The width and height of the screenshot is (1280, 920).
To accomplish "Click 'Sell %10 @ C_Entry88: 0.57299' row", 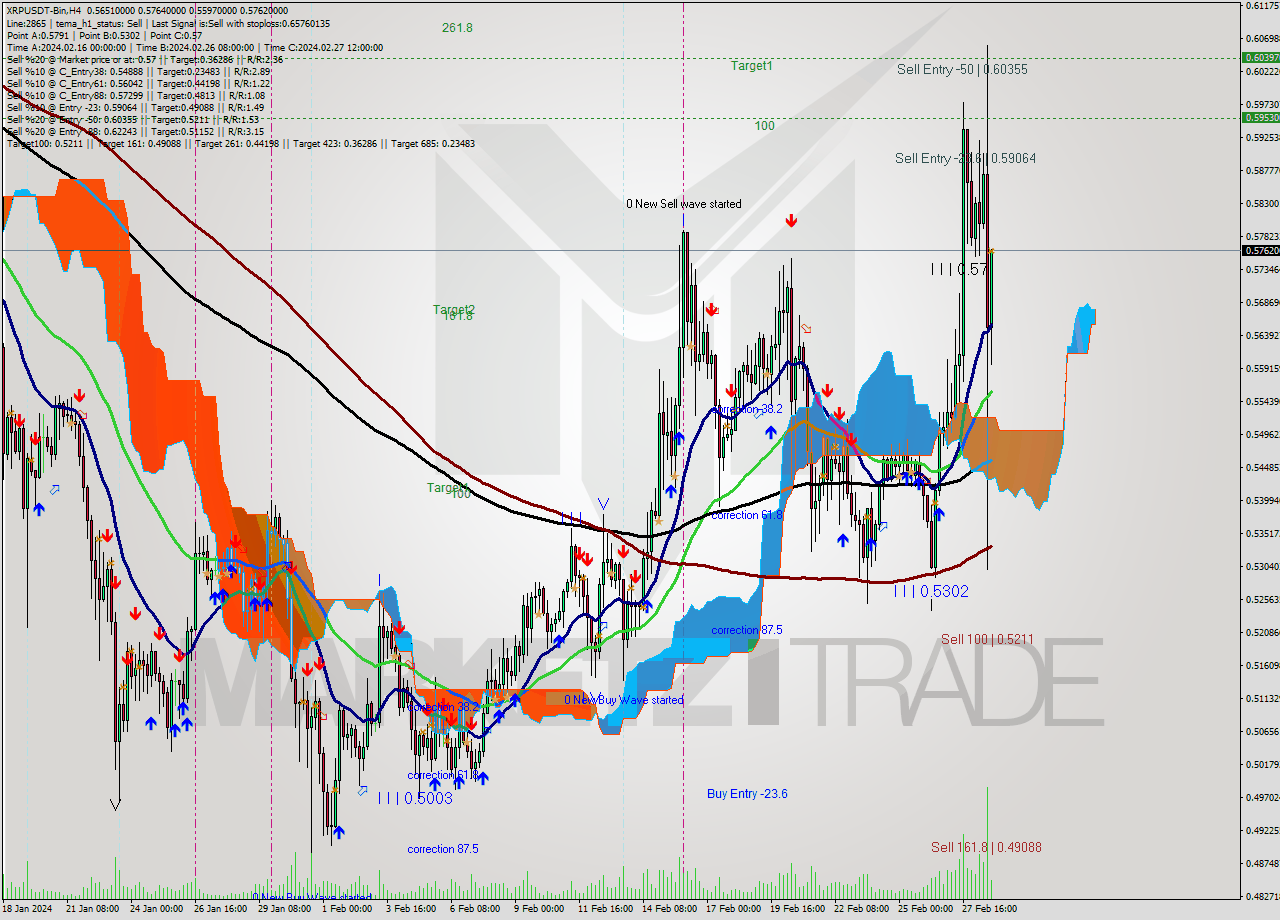I will [x=136, y=95].
